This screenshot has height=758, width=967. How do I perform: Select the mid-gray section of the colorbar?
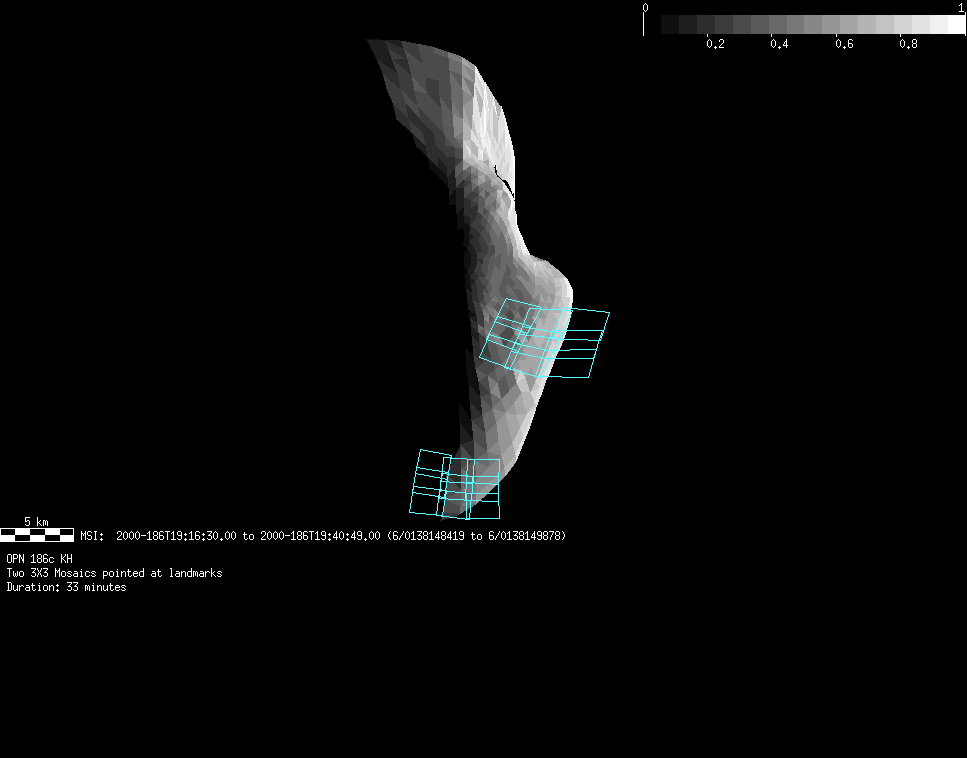click(x=812, y=24)
